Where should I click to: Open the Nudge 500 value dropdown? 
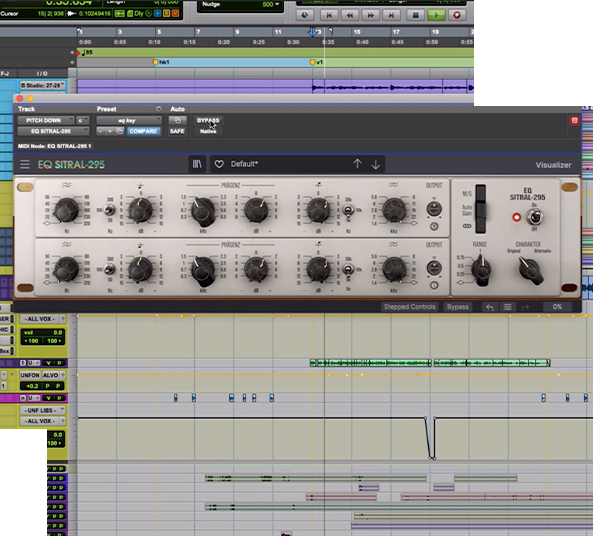tap(271, 4)
